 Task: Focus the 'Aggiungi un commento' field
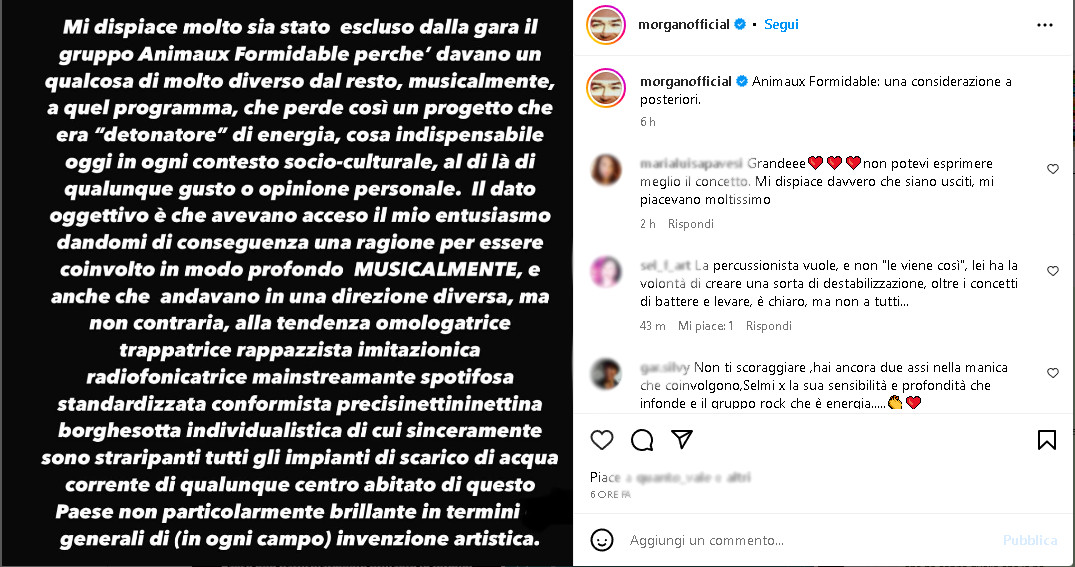click(x=809, y=540)
